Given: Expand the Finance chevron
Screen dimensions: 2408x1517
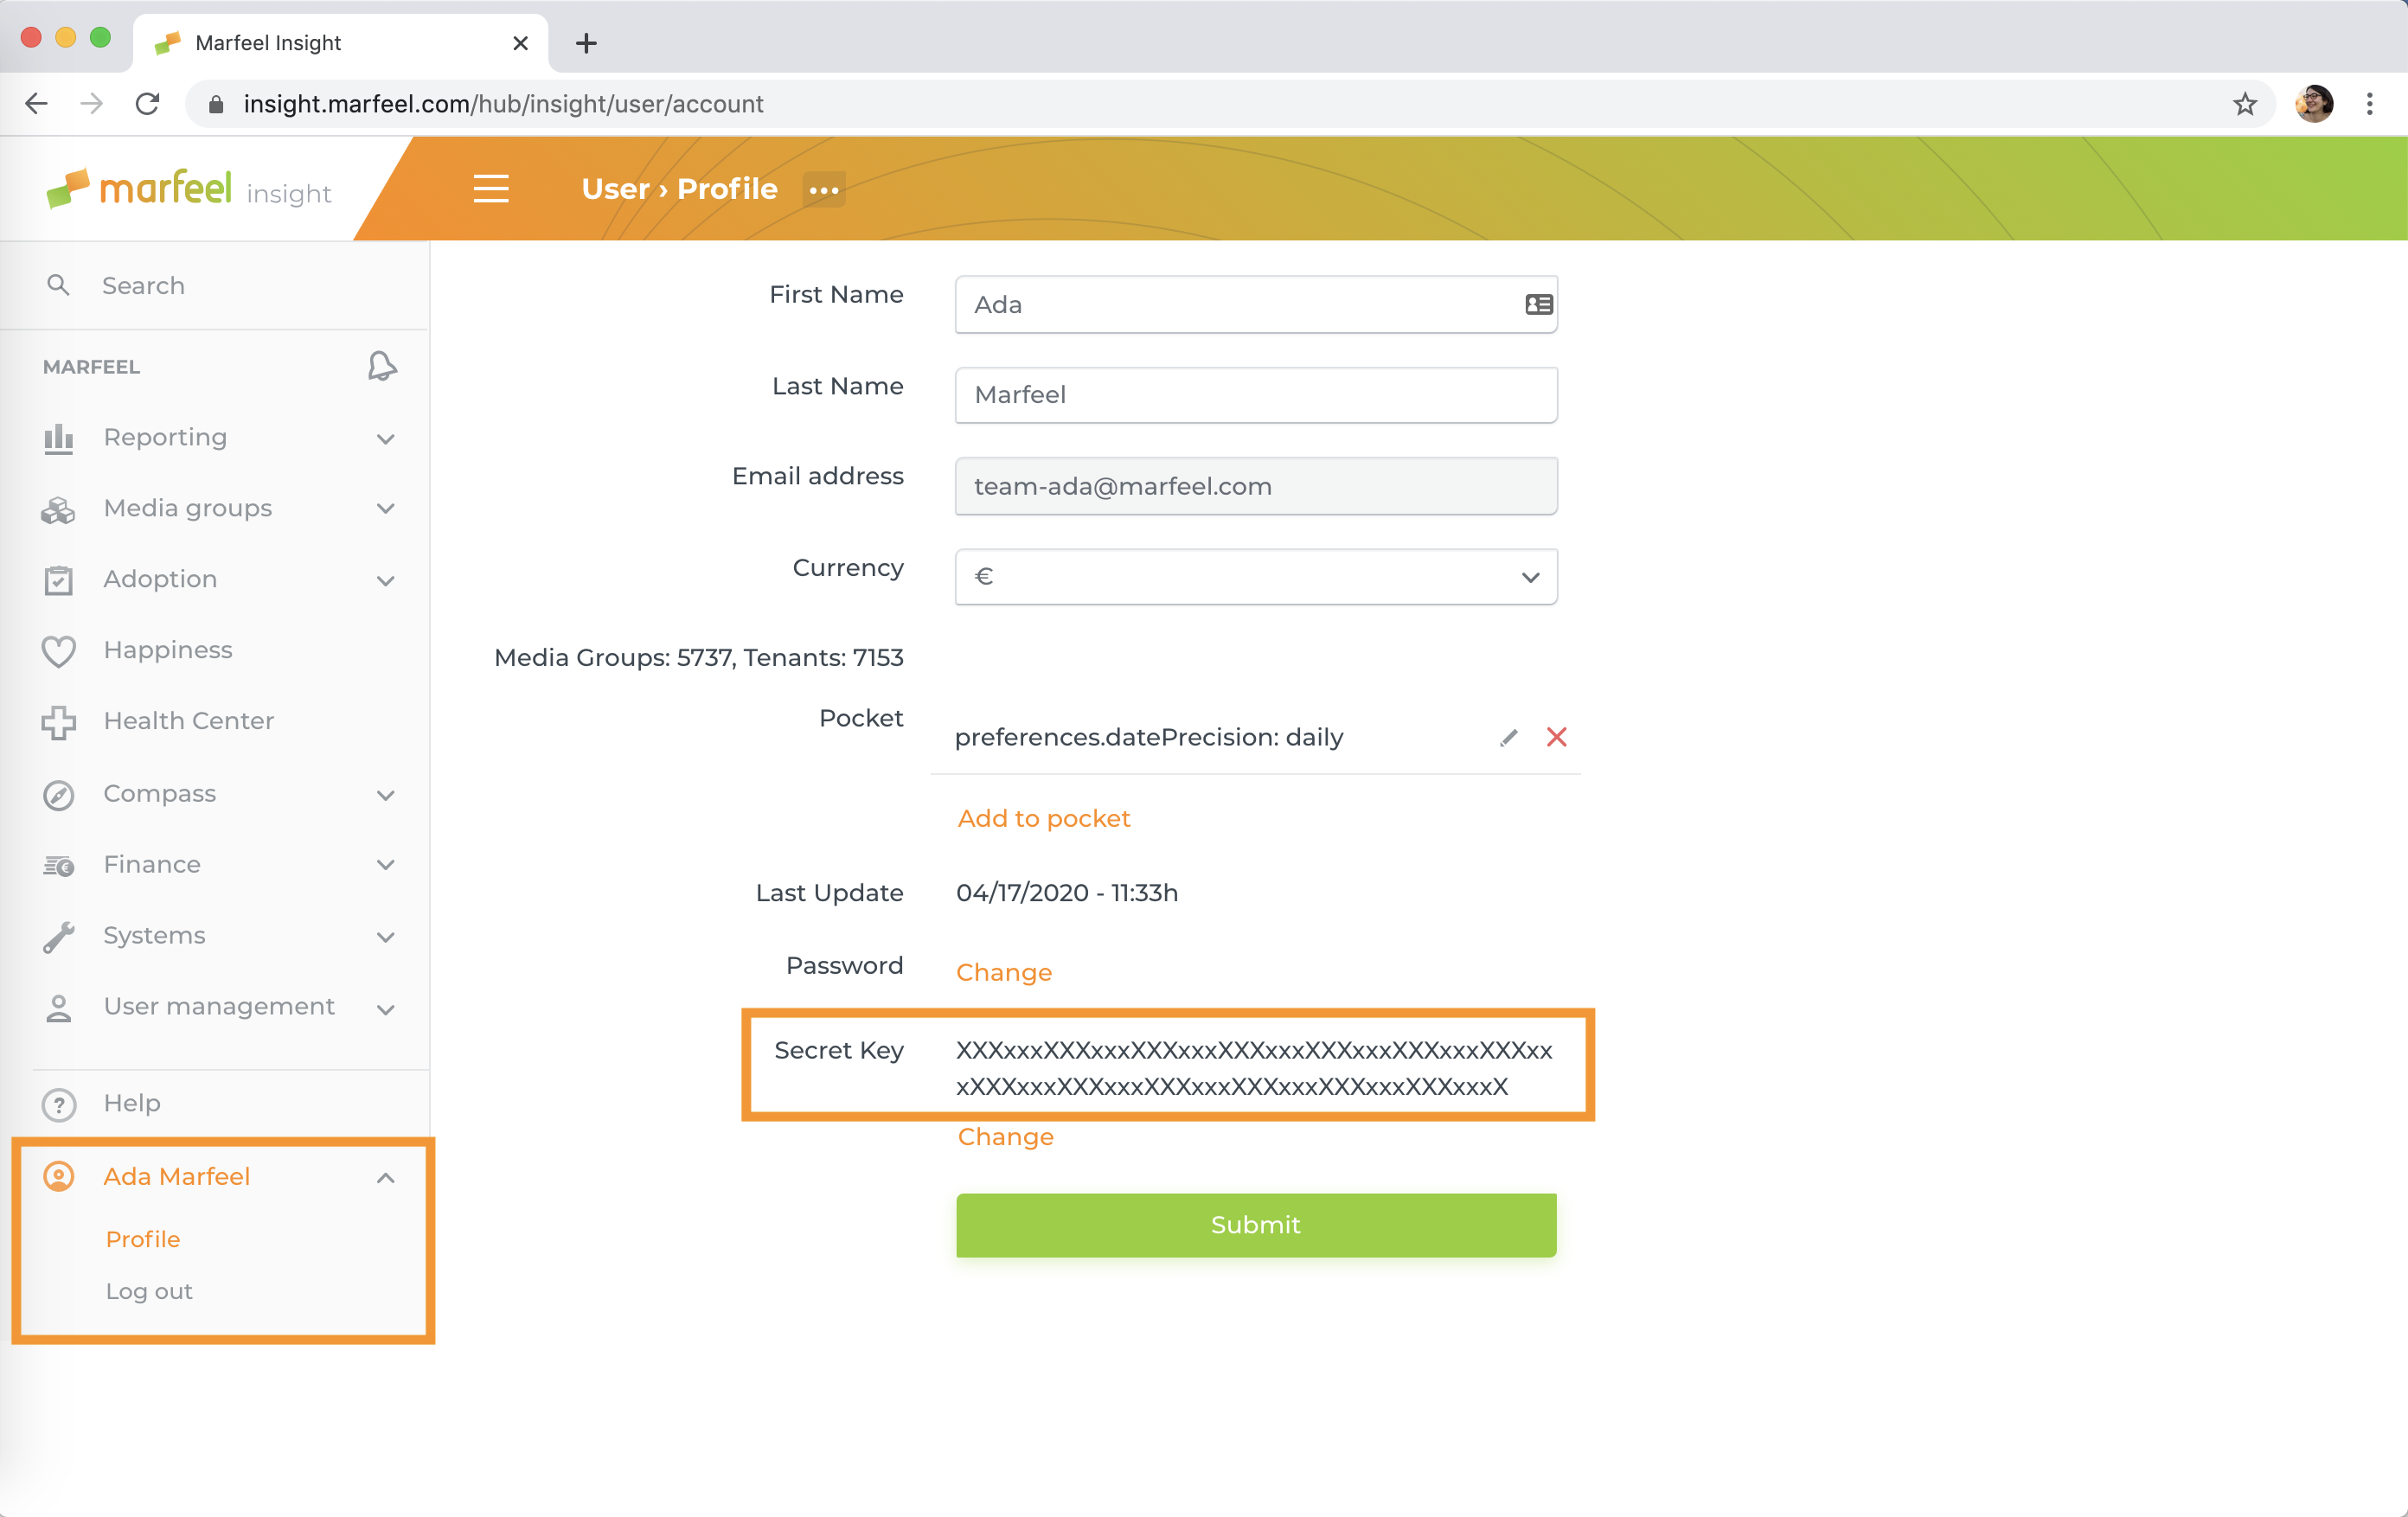Looking at the screenshot, I should (386, 865).
